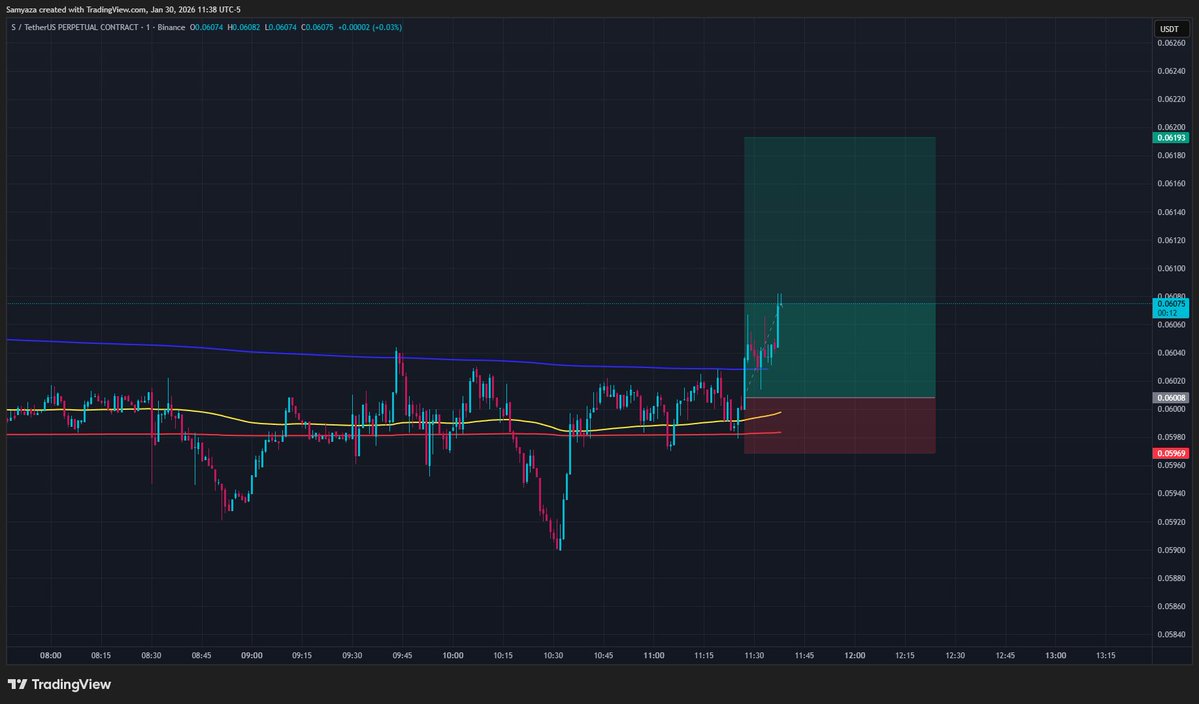The height and width of the screenshot is (704, 1199).
Task: Click the 13:00 time axis label
Action: (1055, 656)
